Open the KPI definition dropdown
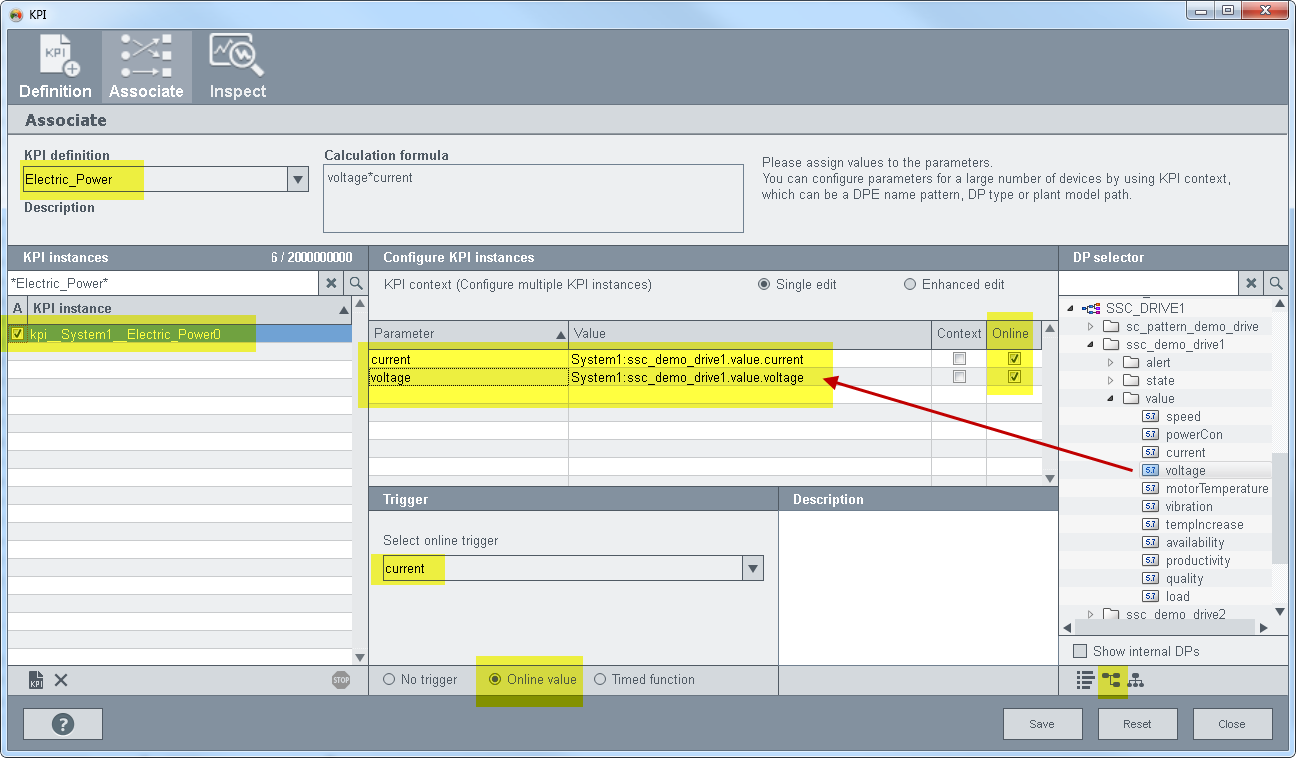Viewport: 1296px width, 758px height. point(297,180)
